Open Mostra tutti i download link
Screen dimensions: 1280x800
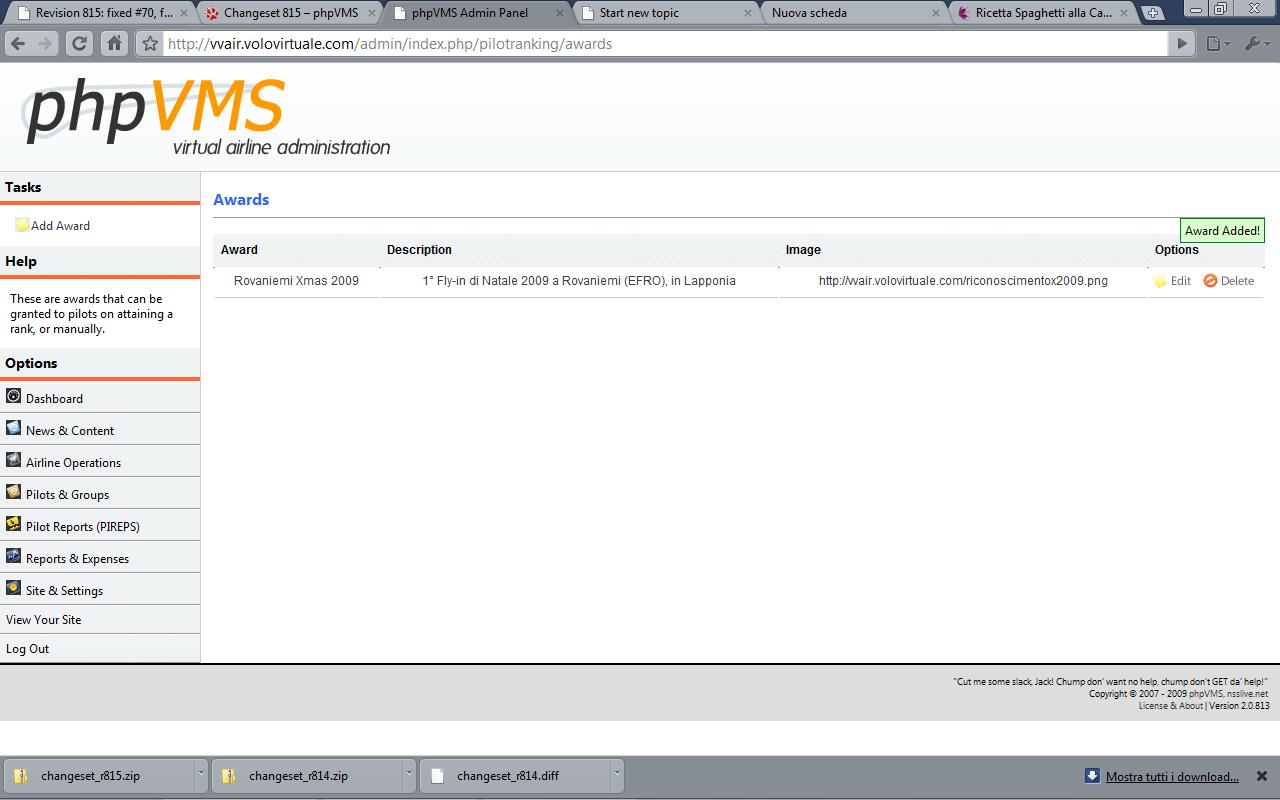[1172, 776]
